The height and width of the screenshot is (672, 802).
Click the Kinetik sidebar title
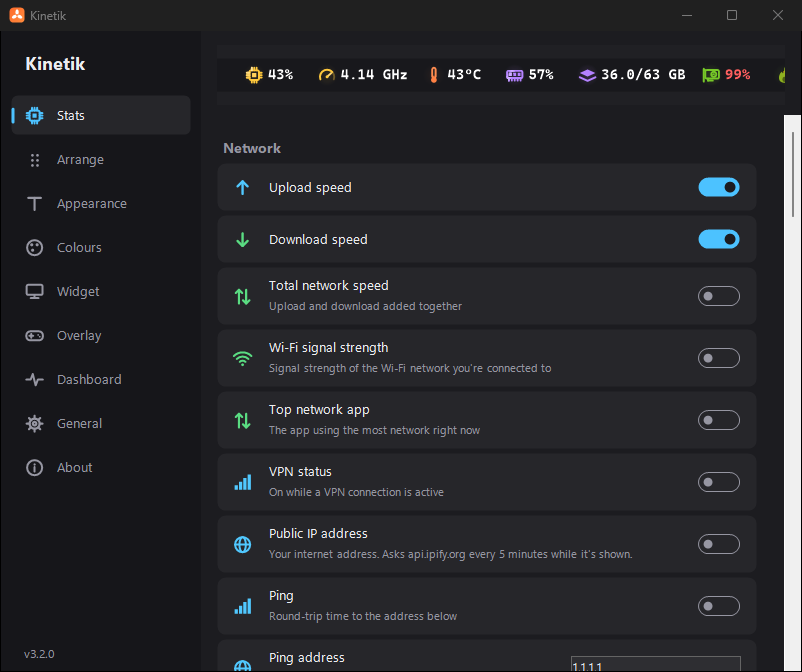coord(55,64)
